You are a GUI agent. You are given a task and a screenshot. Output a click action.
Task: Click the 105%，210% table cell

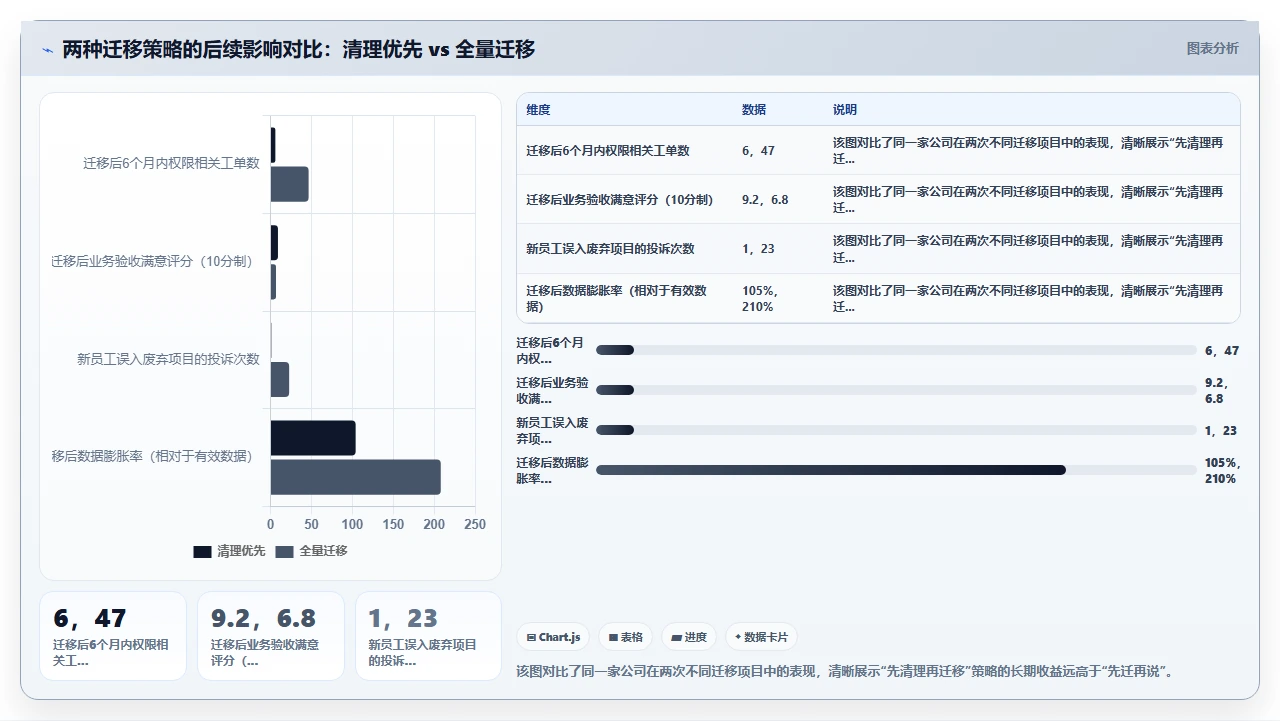[761, 298]
